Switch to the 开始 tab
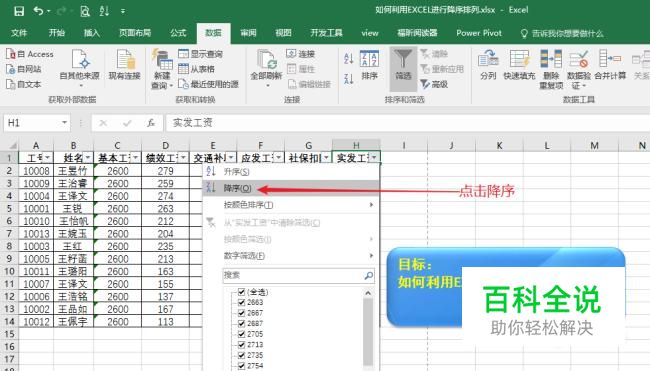650x371 pixels. tap(56, 33)
